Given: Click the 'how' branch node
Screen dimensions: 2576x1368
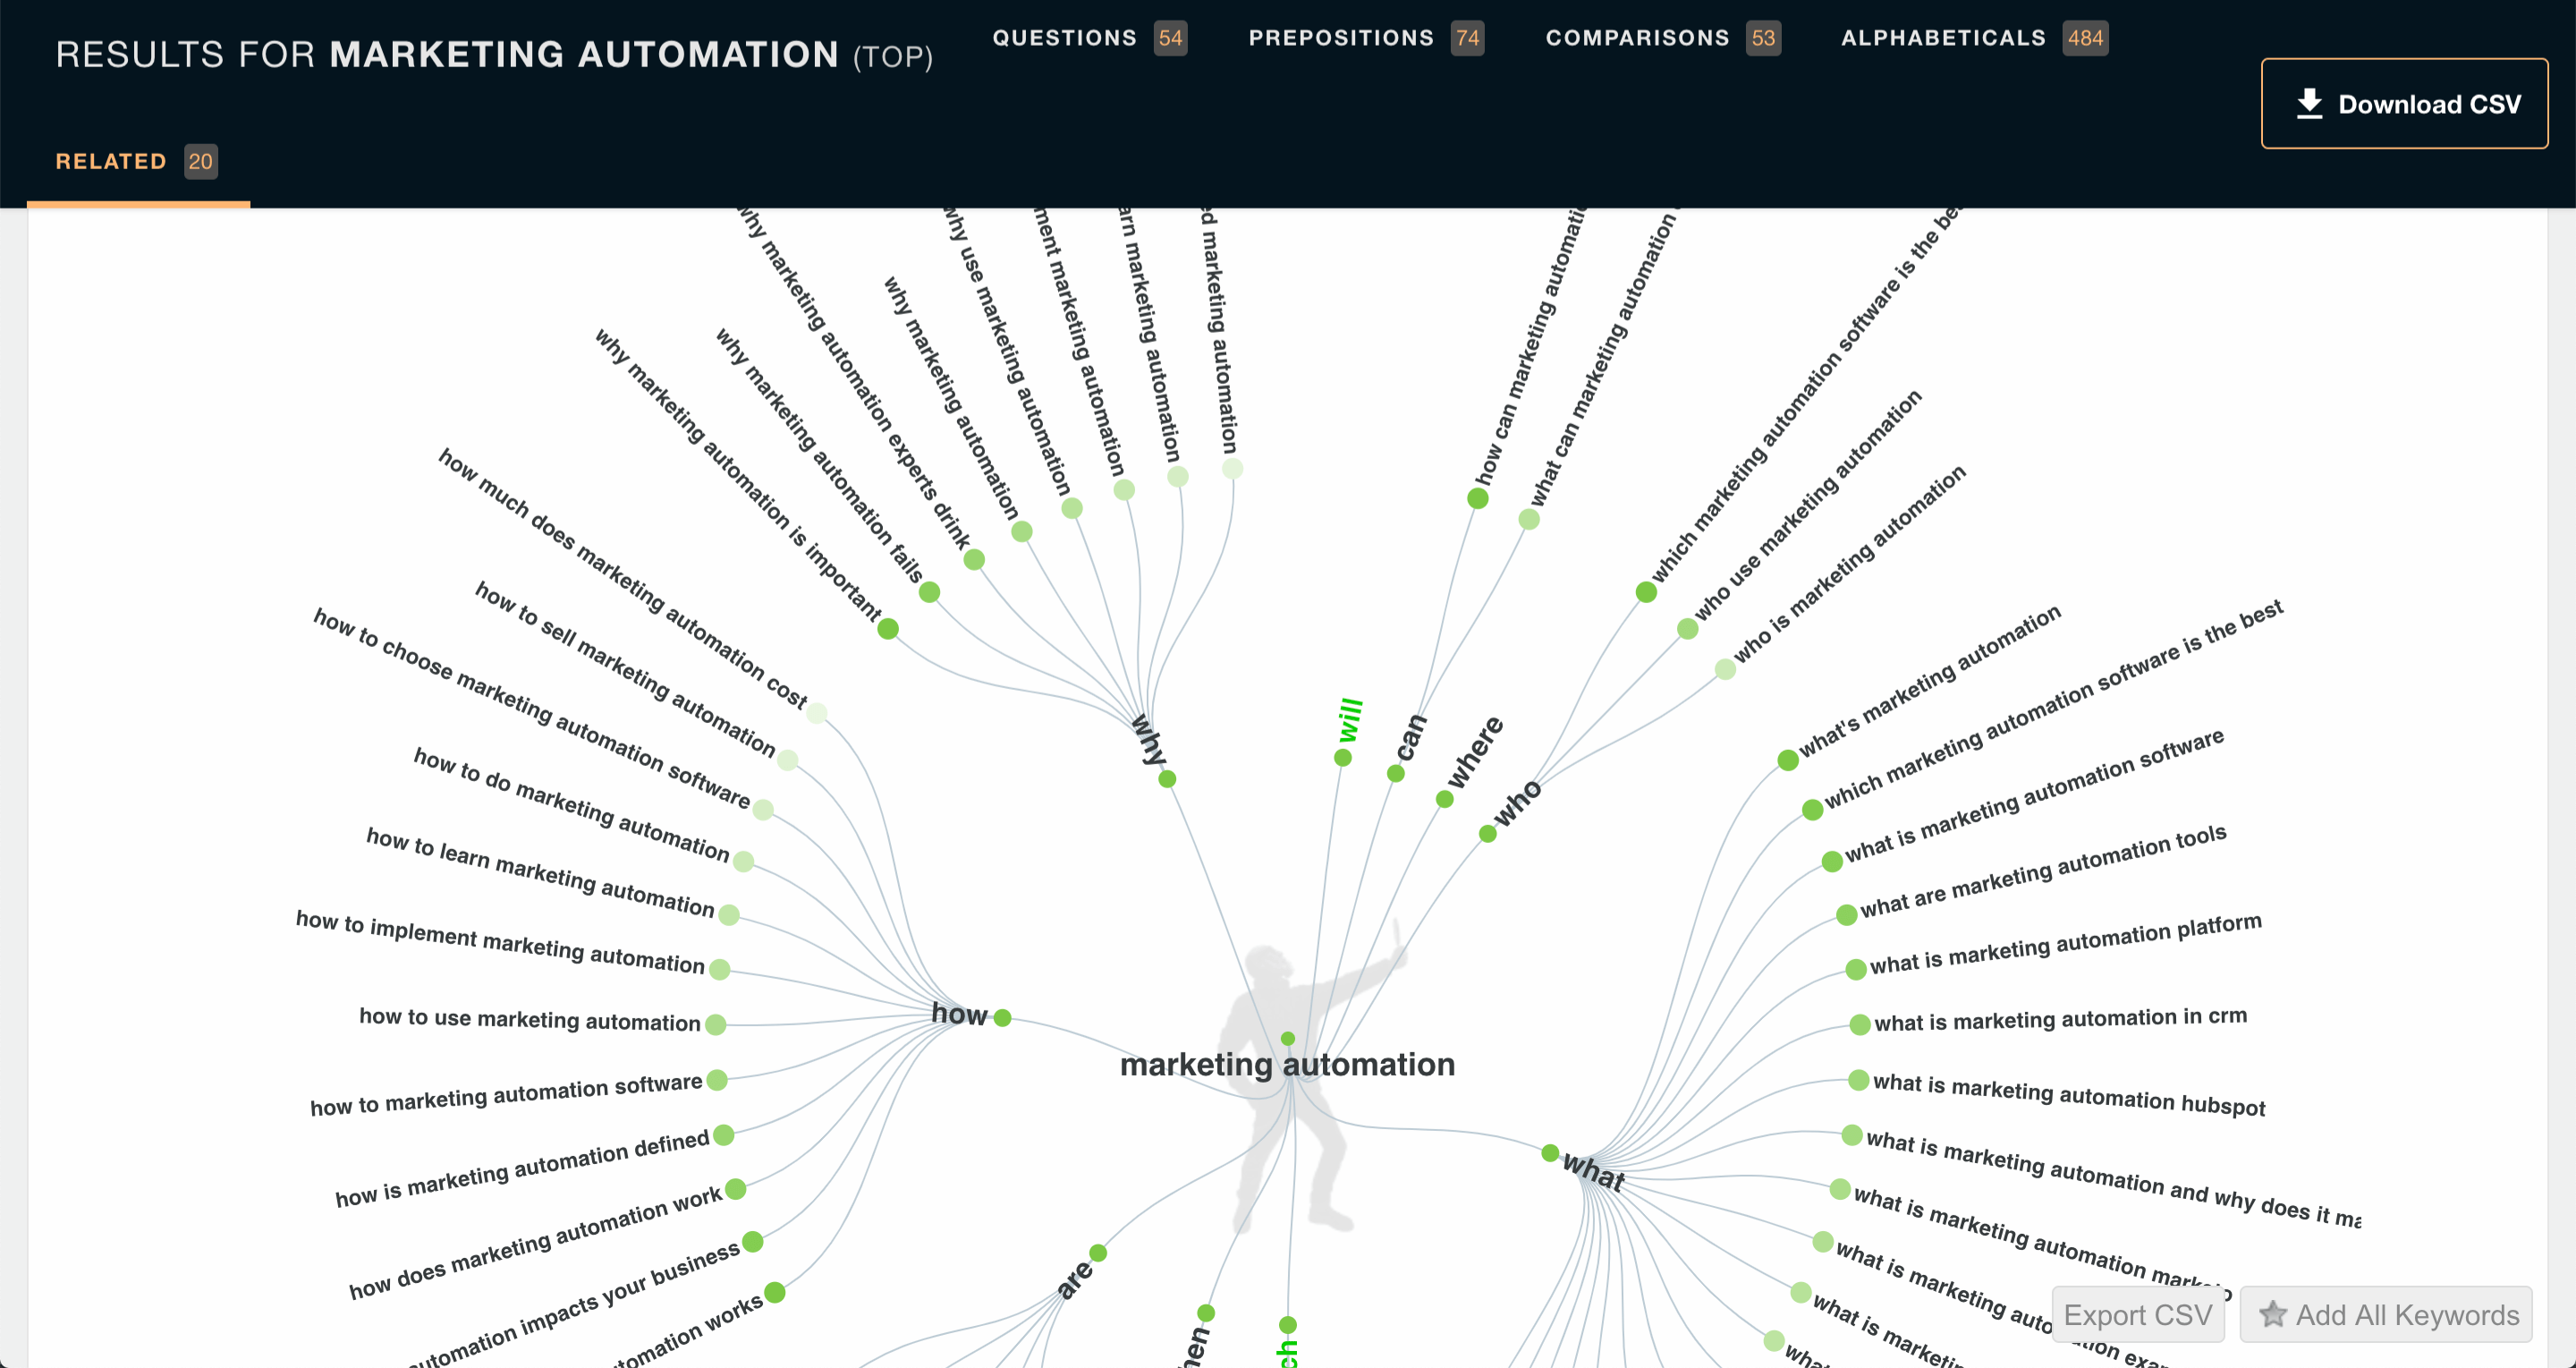Looking at the screenshot, I should [1003, 1017].
